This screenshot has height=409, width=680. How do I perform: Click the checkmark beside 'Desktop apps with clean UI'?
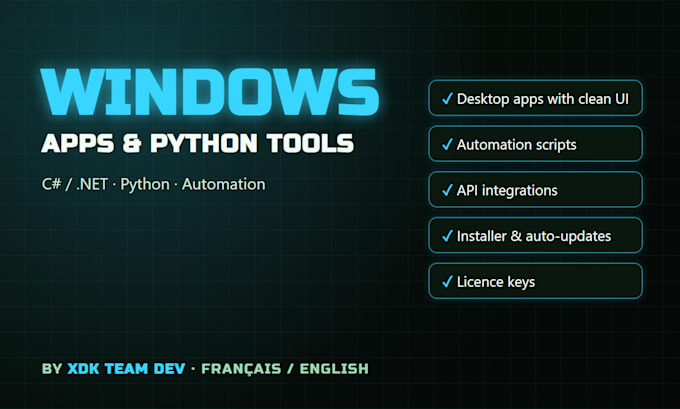[447, 99]
